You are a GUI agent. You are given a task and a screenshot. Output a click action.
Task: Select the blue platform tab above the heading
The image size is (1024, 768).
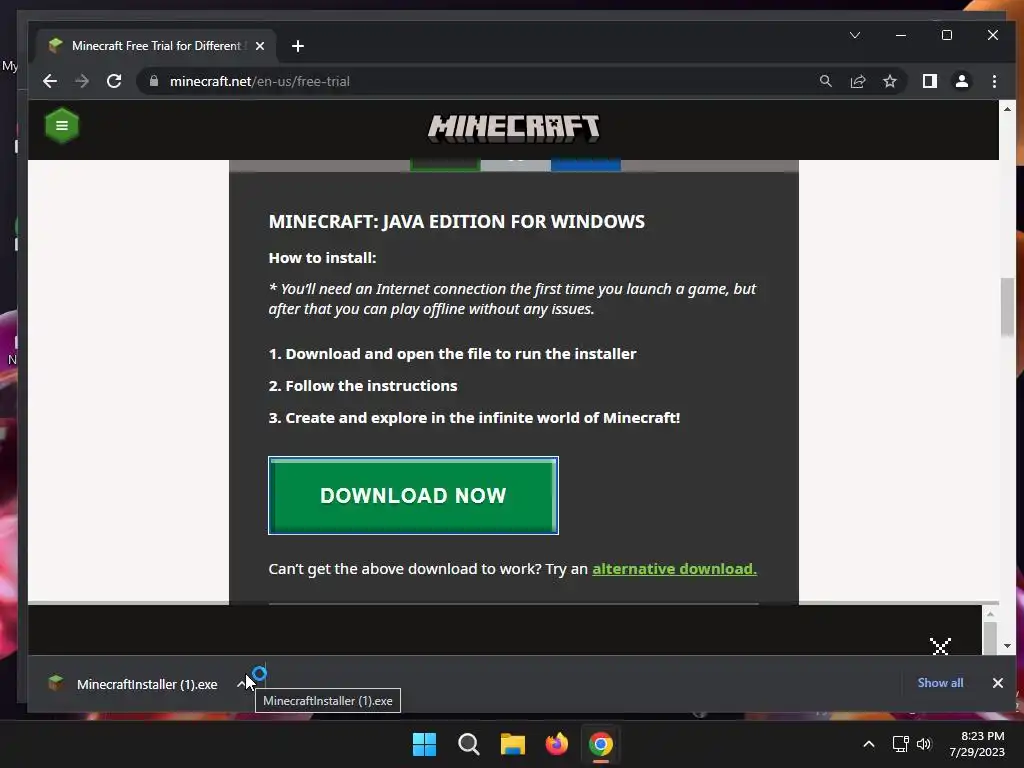[x=586, y=165]
